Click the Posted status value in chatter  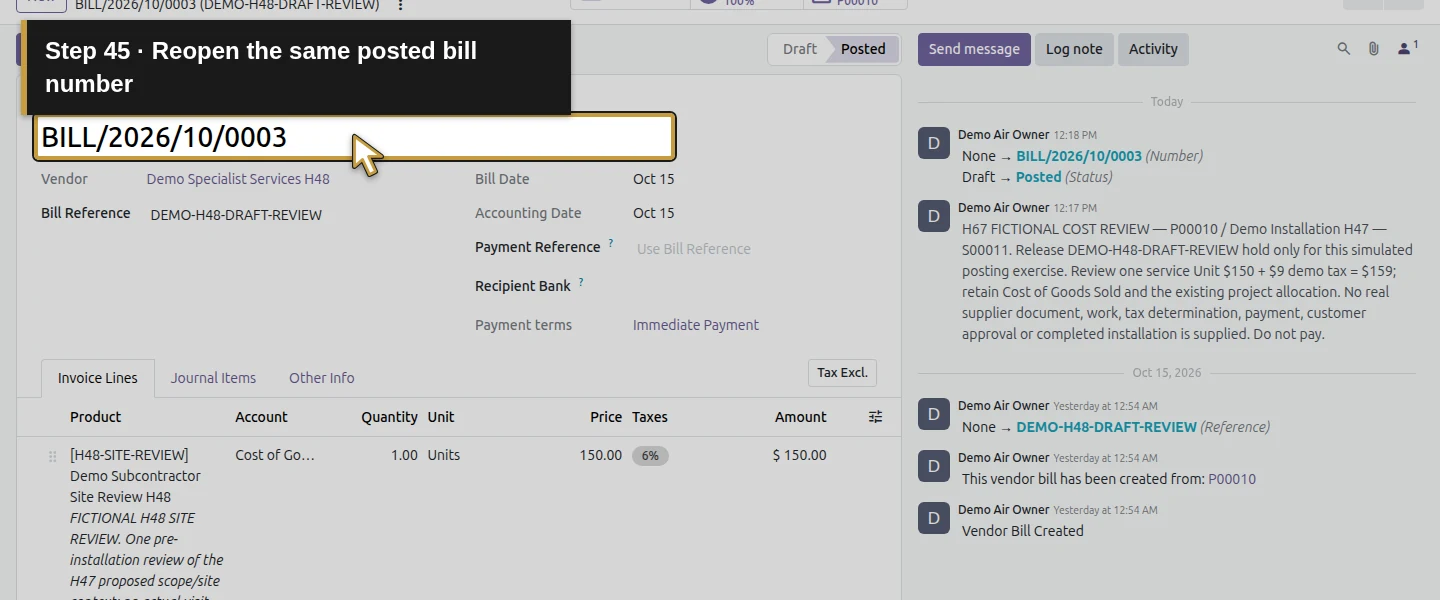1038,177
